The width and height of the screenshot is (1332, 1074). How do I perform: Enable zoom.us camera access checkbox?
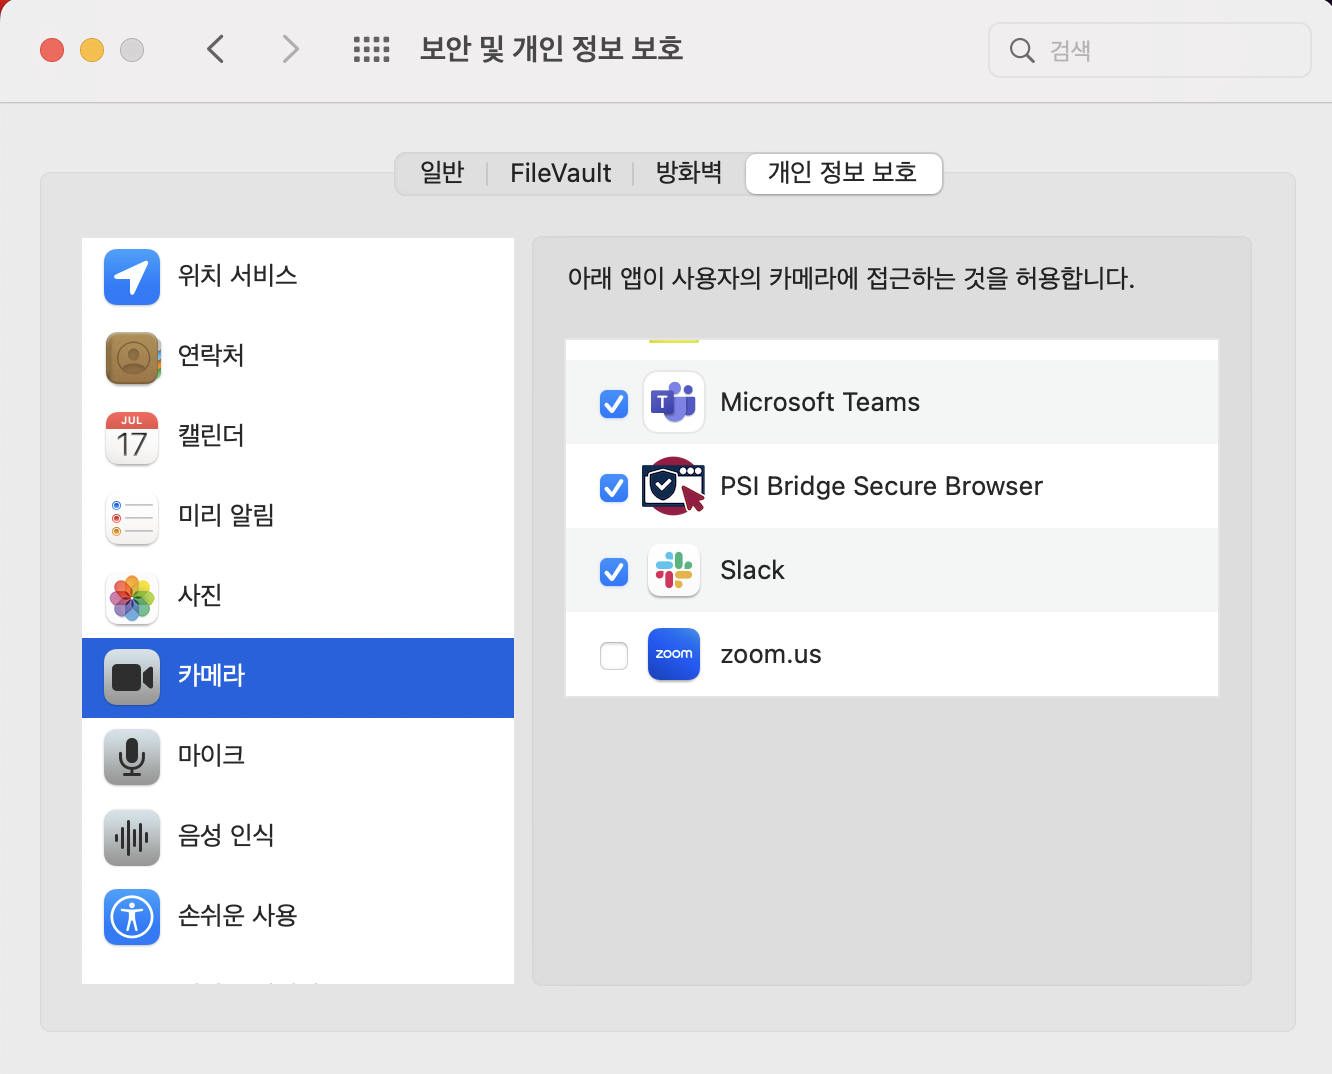pyautogui.click(x=614, y=655)
